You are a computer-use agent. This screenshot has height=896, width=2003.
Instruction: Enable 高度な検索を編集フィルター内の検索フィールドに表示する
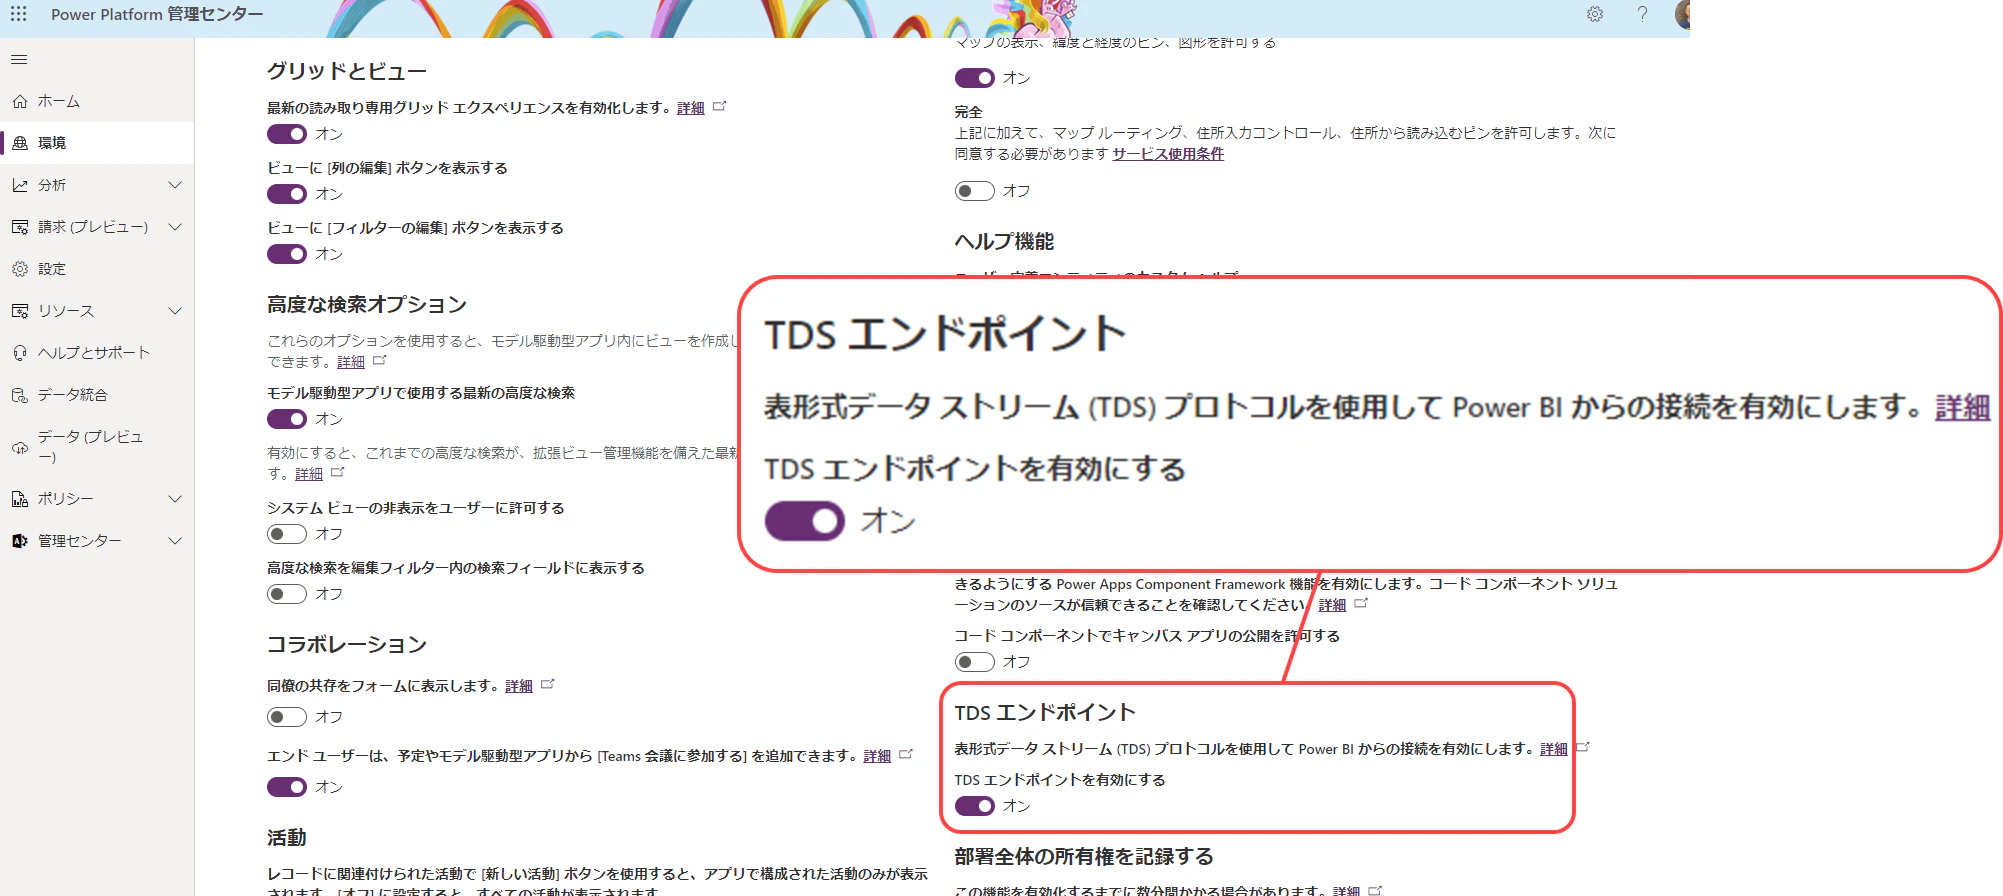pyautogui.click(x=287, y=594)
